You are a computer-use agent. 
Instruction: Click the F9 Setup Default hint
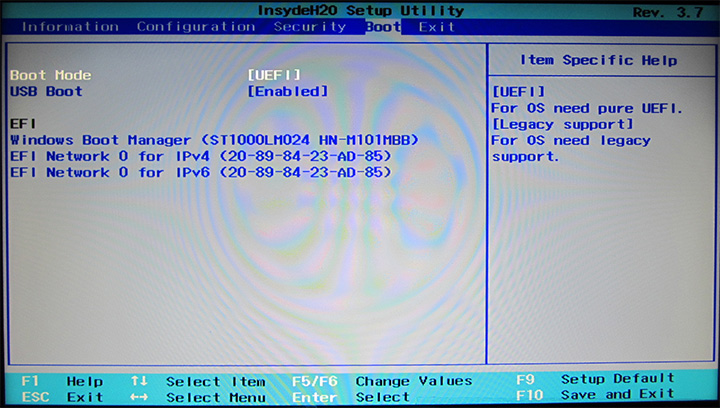[x=595, y=379]
